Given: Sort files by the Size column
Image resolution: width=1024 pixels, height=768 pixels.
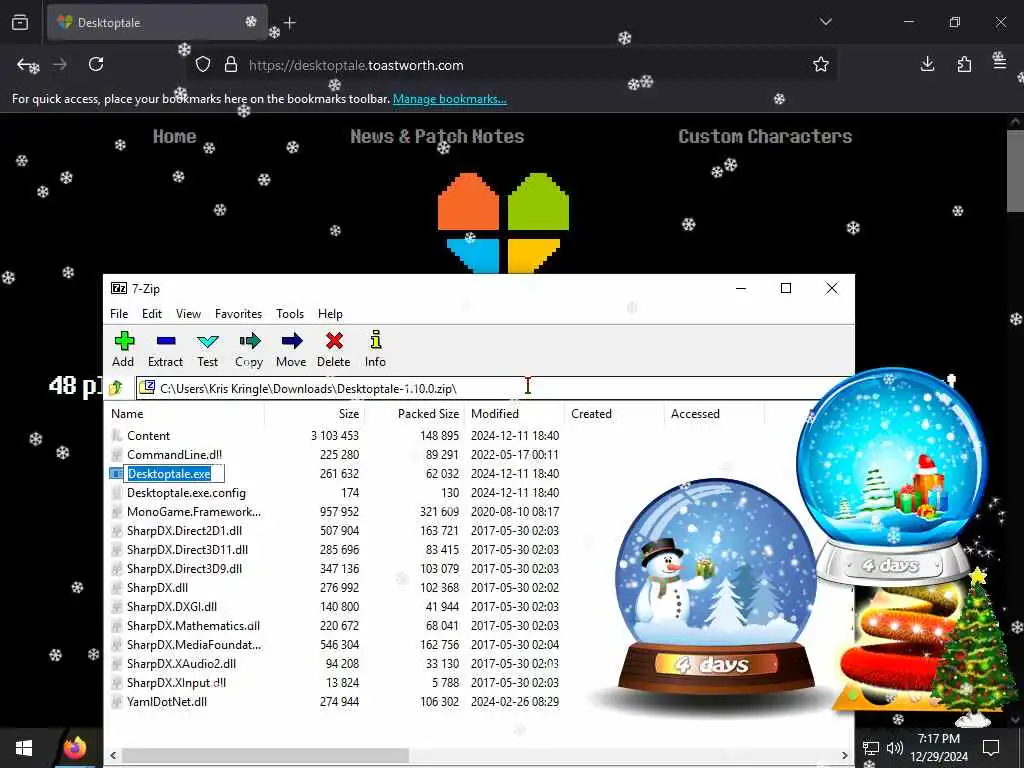Looking at the screenshot, I should [315, 413].
